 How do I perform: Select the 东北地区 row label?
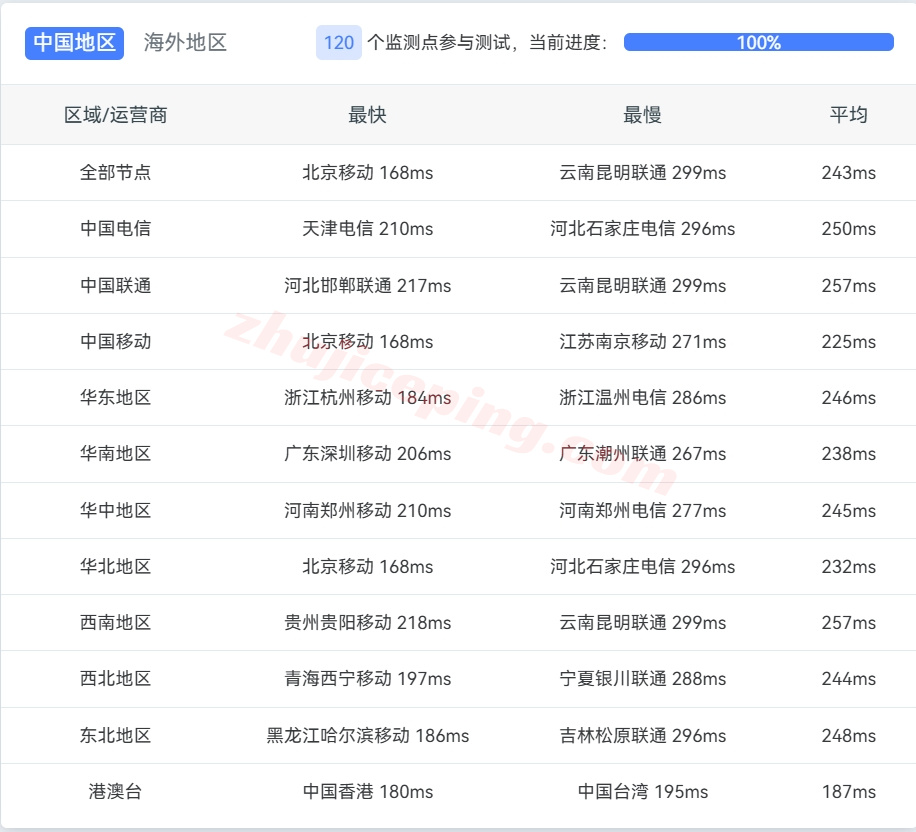[x=116, y=735]
